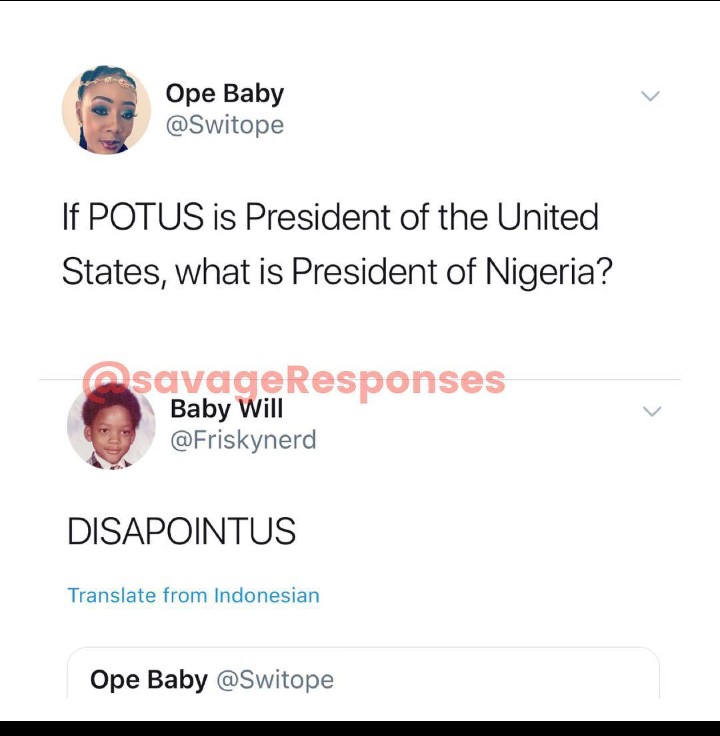This screenshot has width=720, height=736.
Task: Open the quoted tweet card
Action: [363, 675]
